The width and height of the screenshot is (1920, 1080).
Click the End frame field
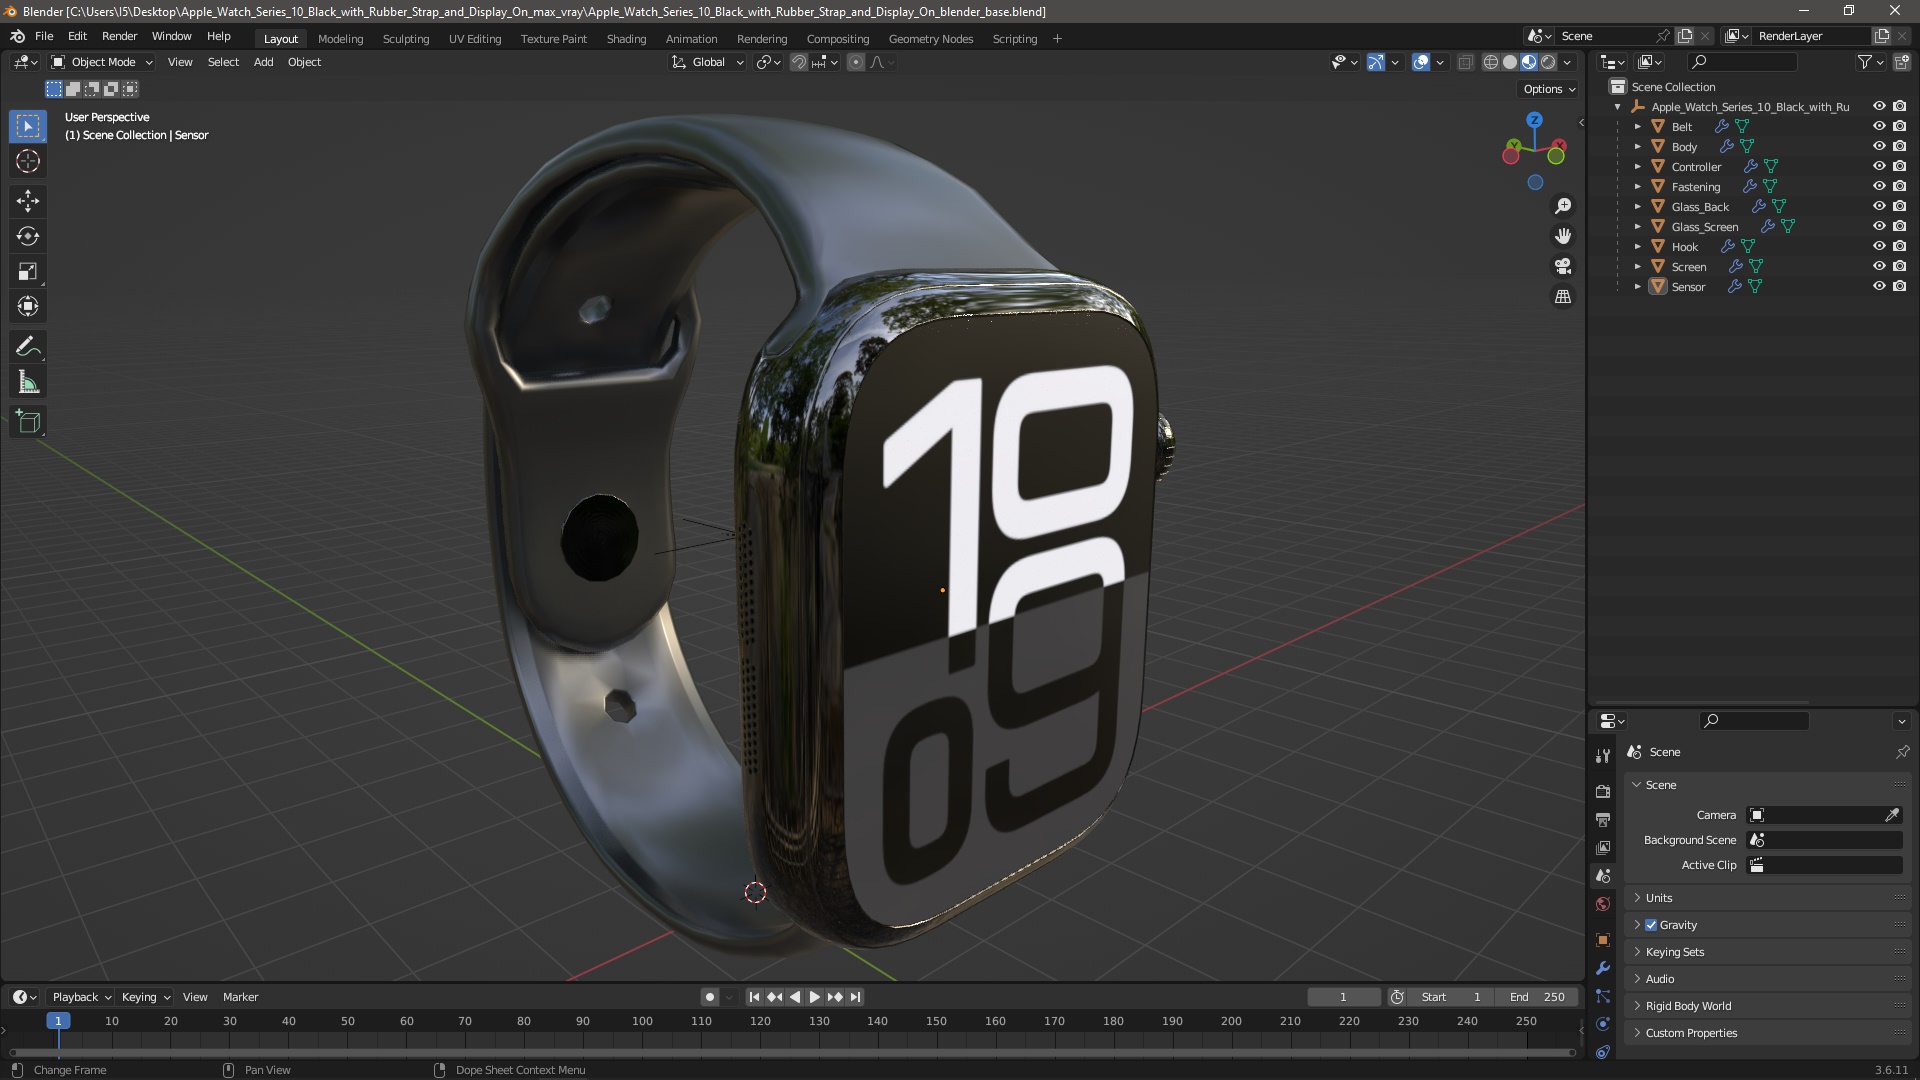tap(1537, 997)
